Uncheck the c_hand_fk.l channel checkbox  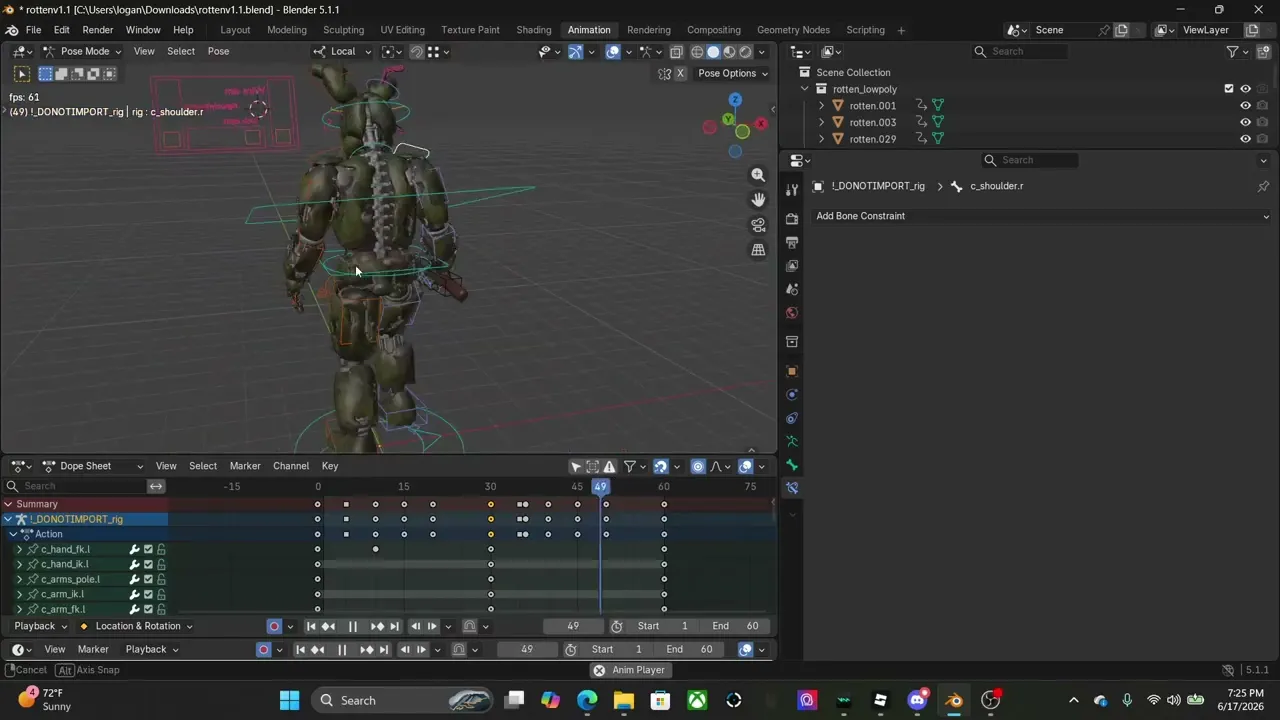[148, 549]
